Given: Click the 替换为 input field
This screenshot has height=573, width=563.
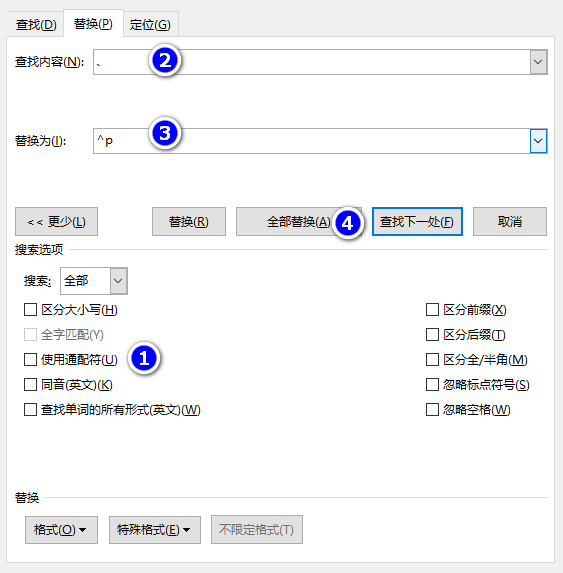Looking at the screenshot, I should tap(311, 141).
